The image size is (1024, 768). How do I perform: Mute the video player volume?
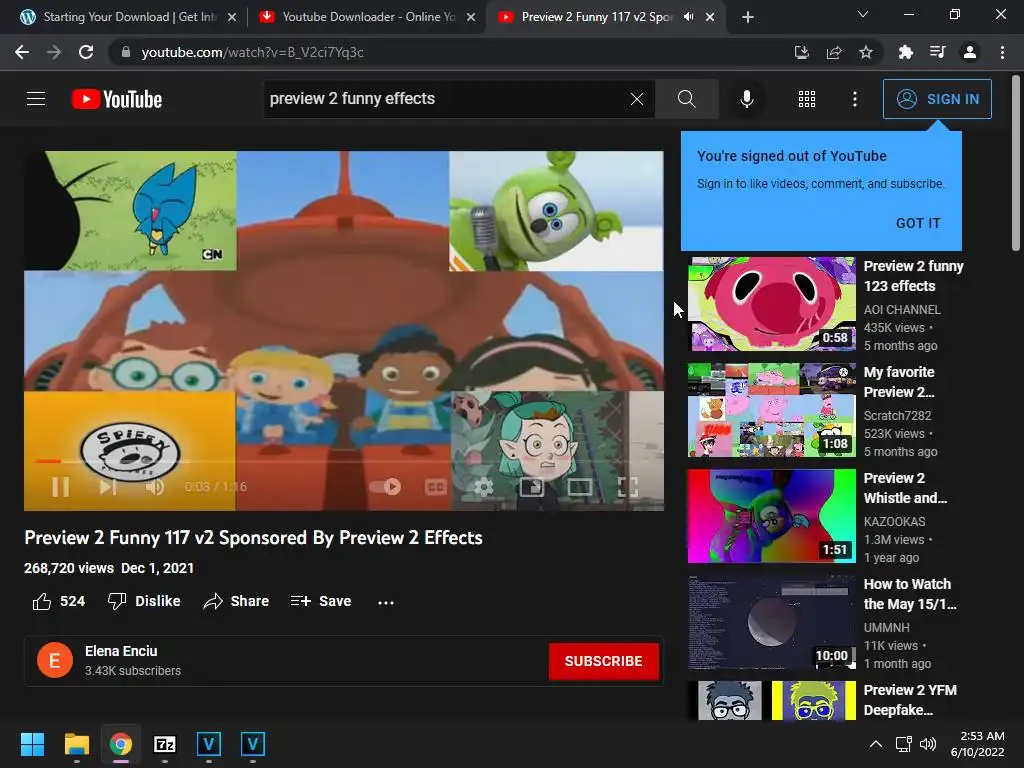(154, 487)
